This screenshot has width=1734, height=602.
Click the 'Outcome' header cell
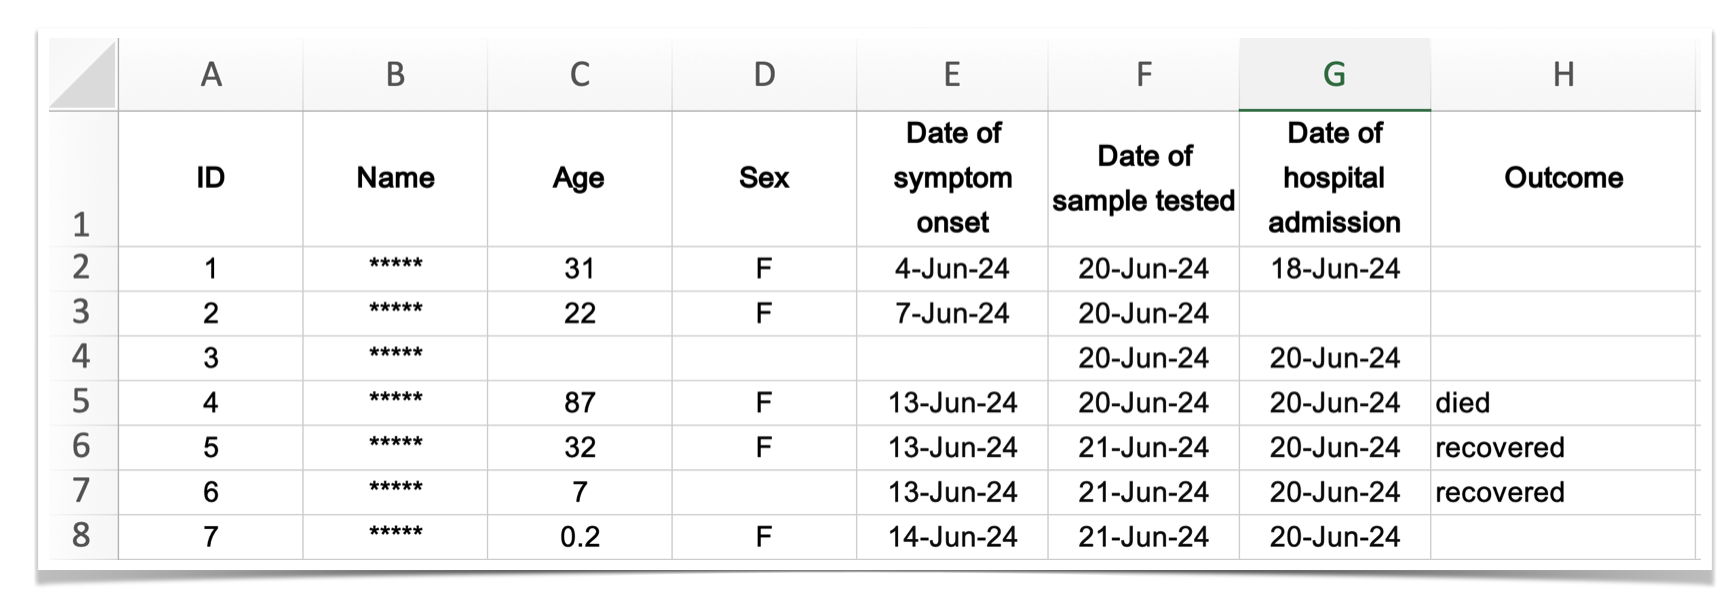[x=1564, y=178]
